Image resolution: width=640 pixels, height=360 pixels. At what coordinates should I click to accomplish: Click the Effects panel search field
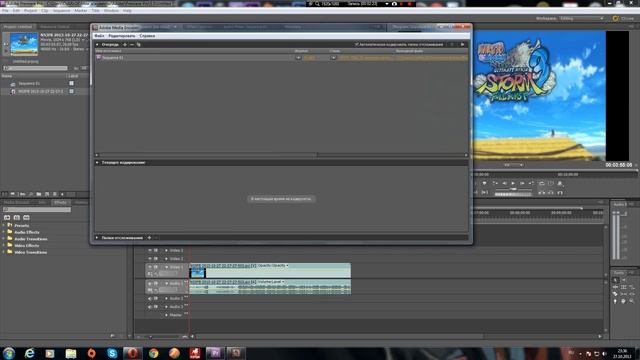[x=37, y=210]
